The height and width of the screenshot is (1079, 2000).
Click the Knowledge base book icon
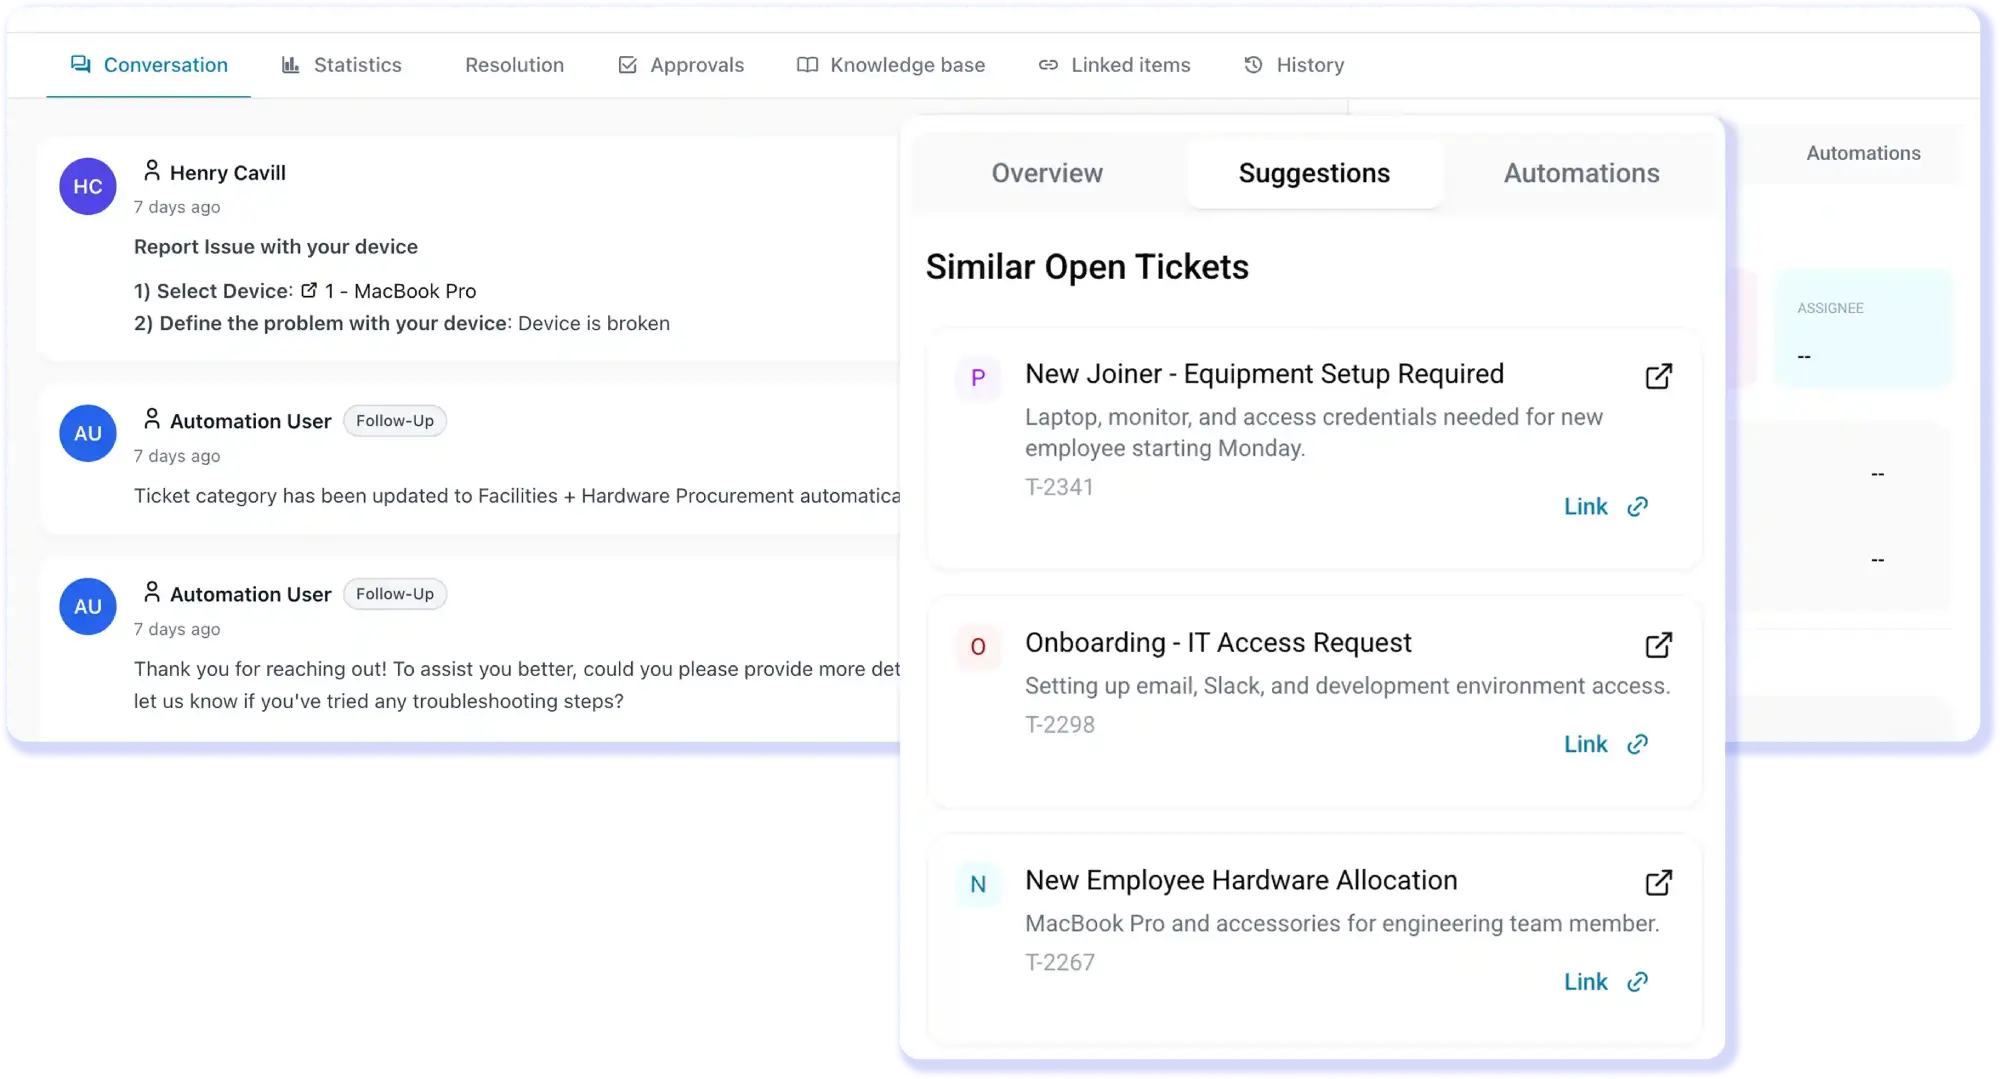(807, 65)
